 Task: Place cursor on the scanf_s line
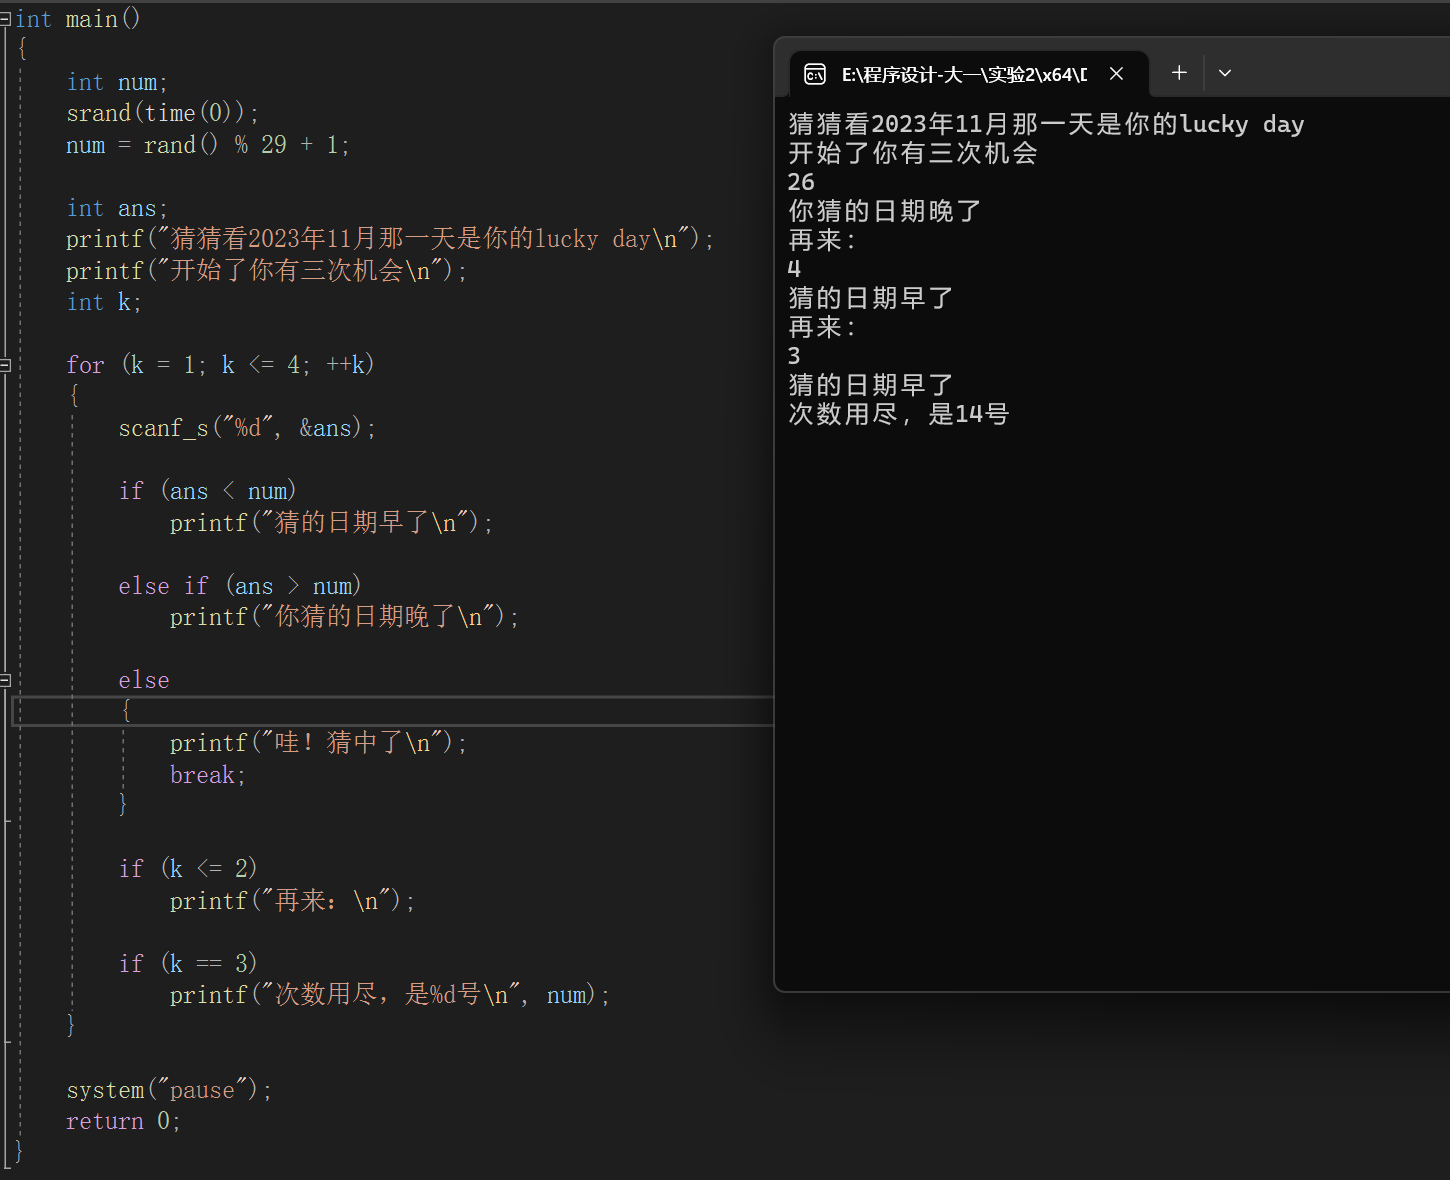tap(246, 429)
